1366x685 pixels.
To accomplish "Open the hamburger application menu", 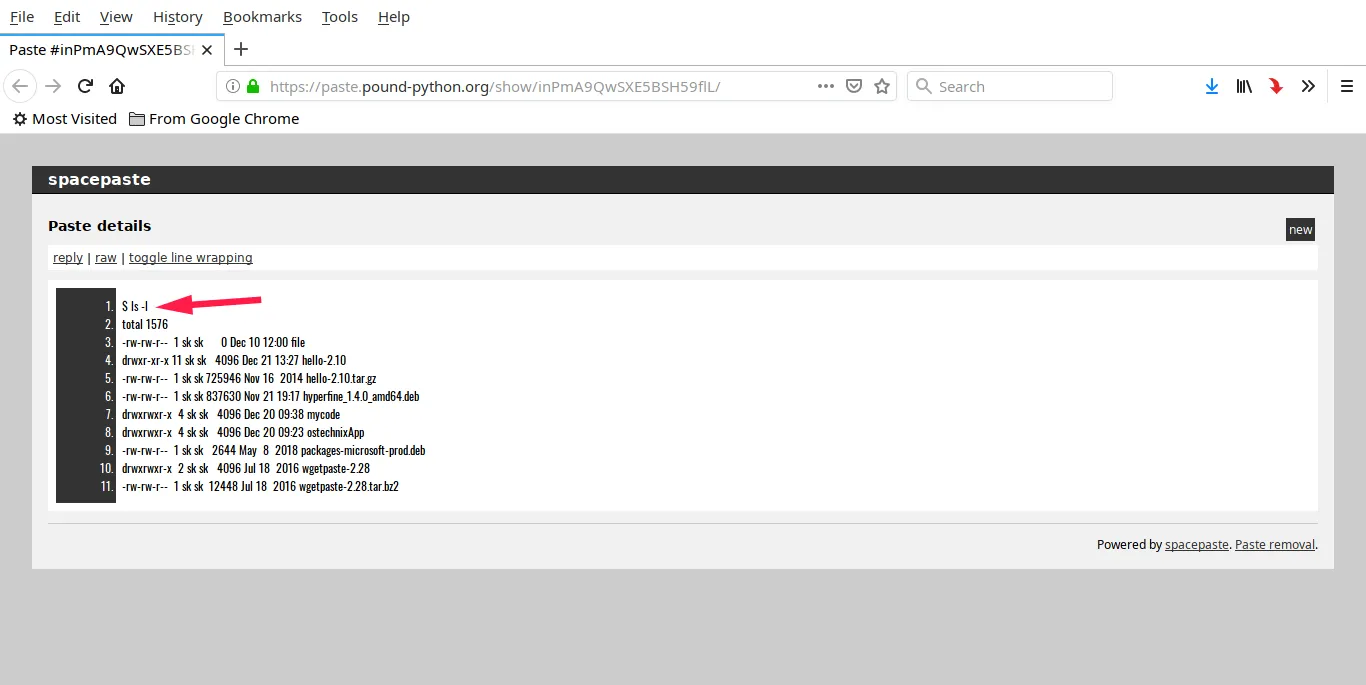I will 1347,86.
